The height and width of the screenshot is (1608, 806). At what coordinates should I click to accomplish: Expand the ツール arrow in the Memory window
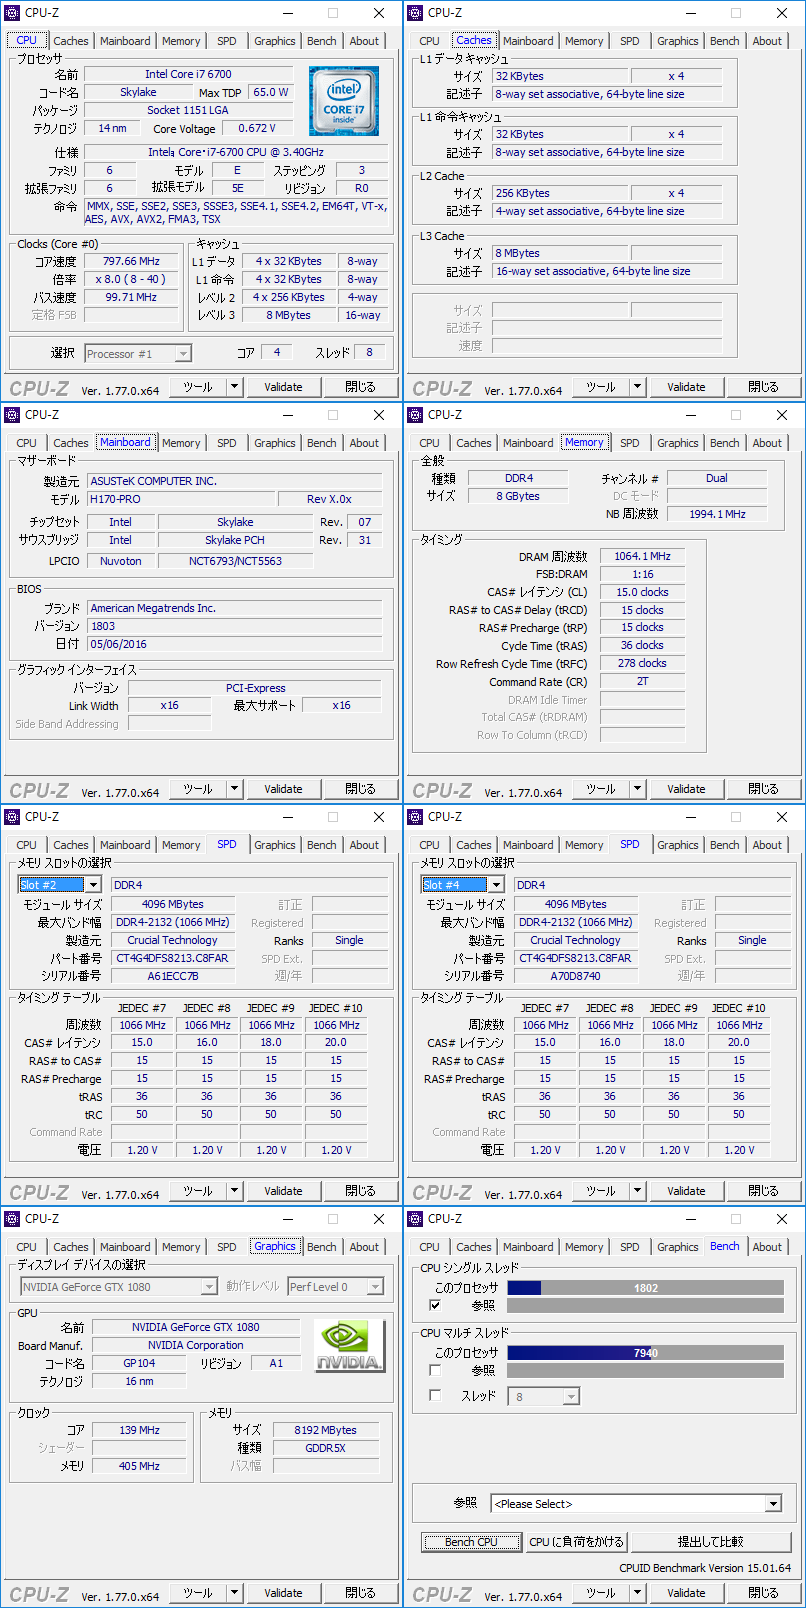click(638, 789)
